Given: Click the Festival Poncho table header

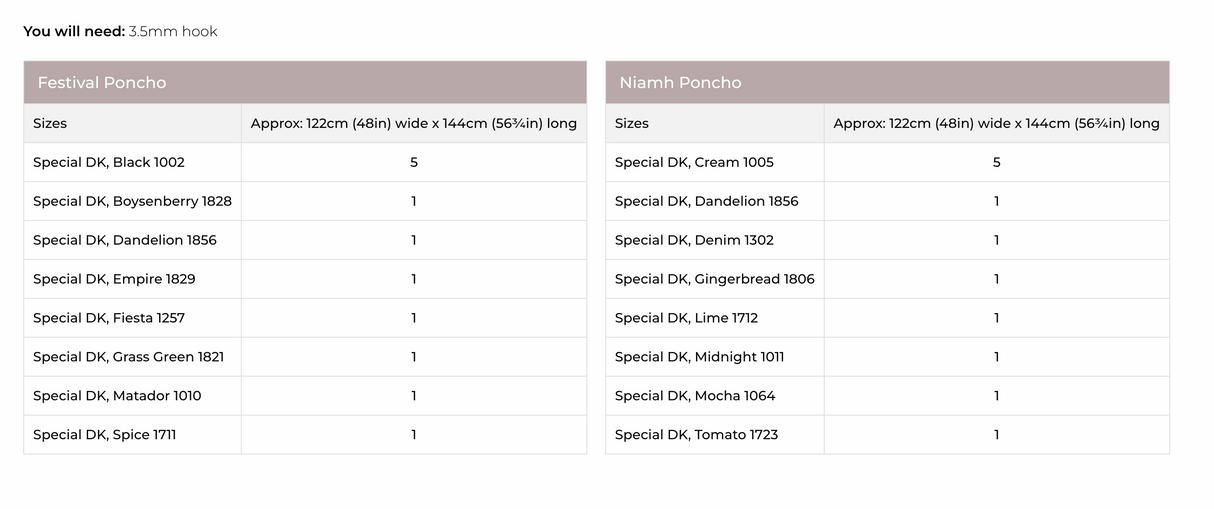Looking at the screenshot, I should pos(305,82).
